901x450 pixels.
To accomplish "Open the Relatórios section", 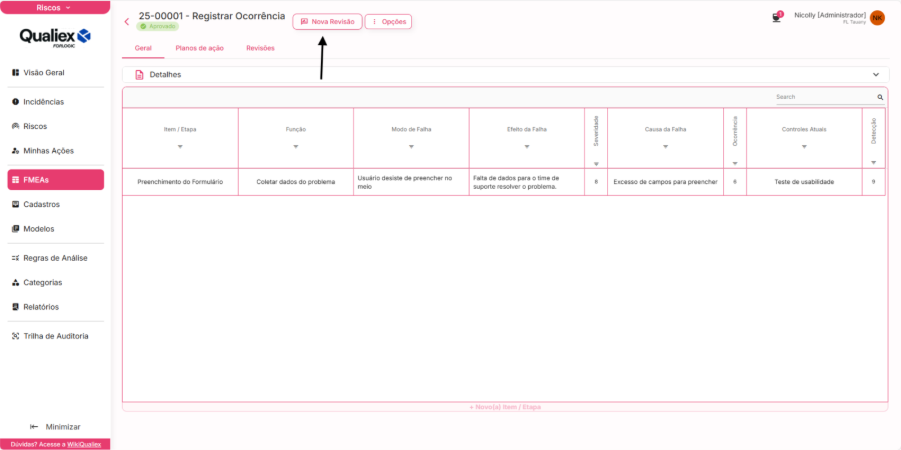I will [x=40, y=307].
